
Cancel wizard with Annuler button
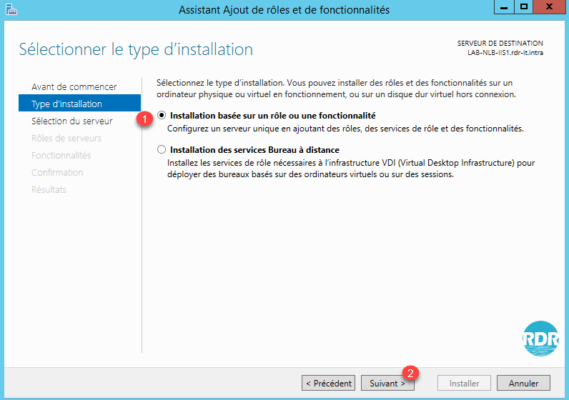[x=523, y=383]
